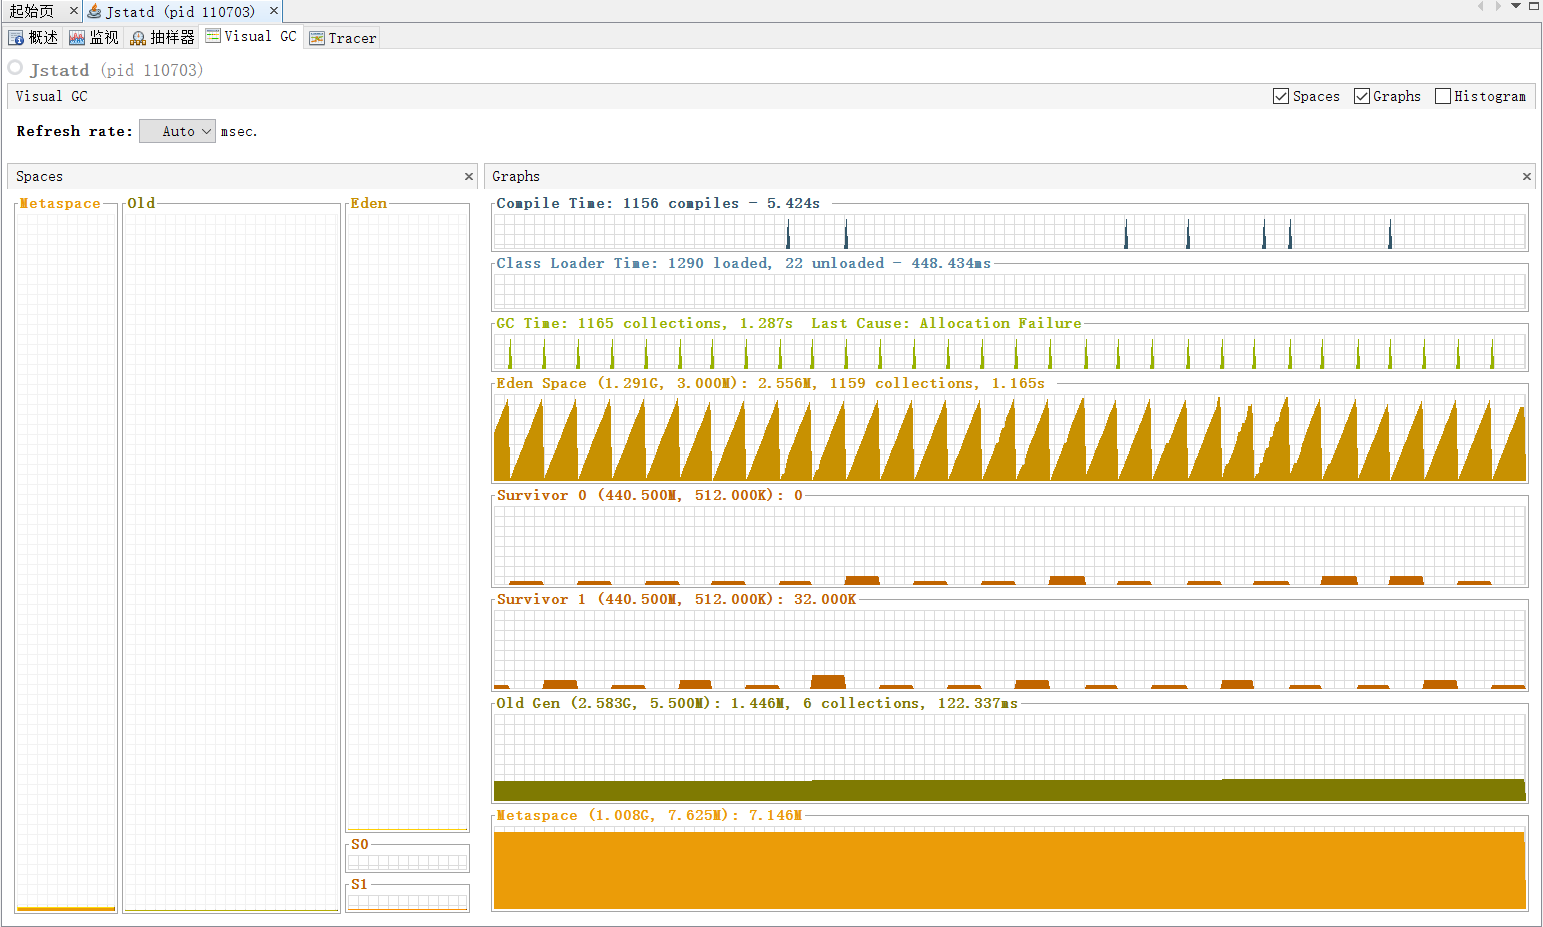Close the 起始页 tab
The image size is (1543, 927).
tap(73, 11)
